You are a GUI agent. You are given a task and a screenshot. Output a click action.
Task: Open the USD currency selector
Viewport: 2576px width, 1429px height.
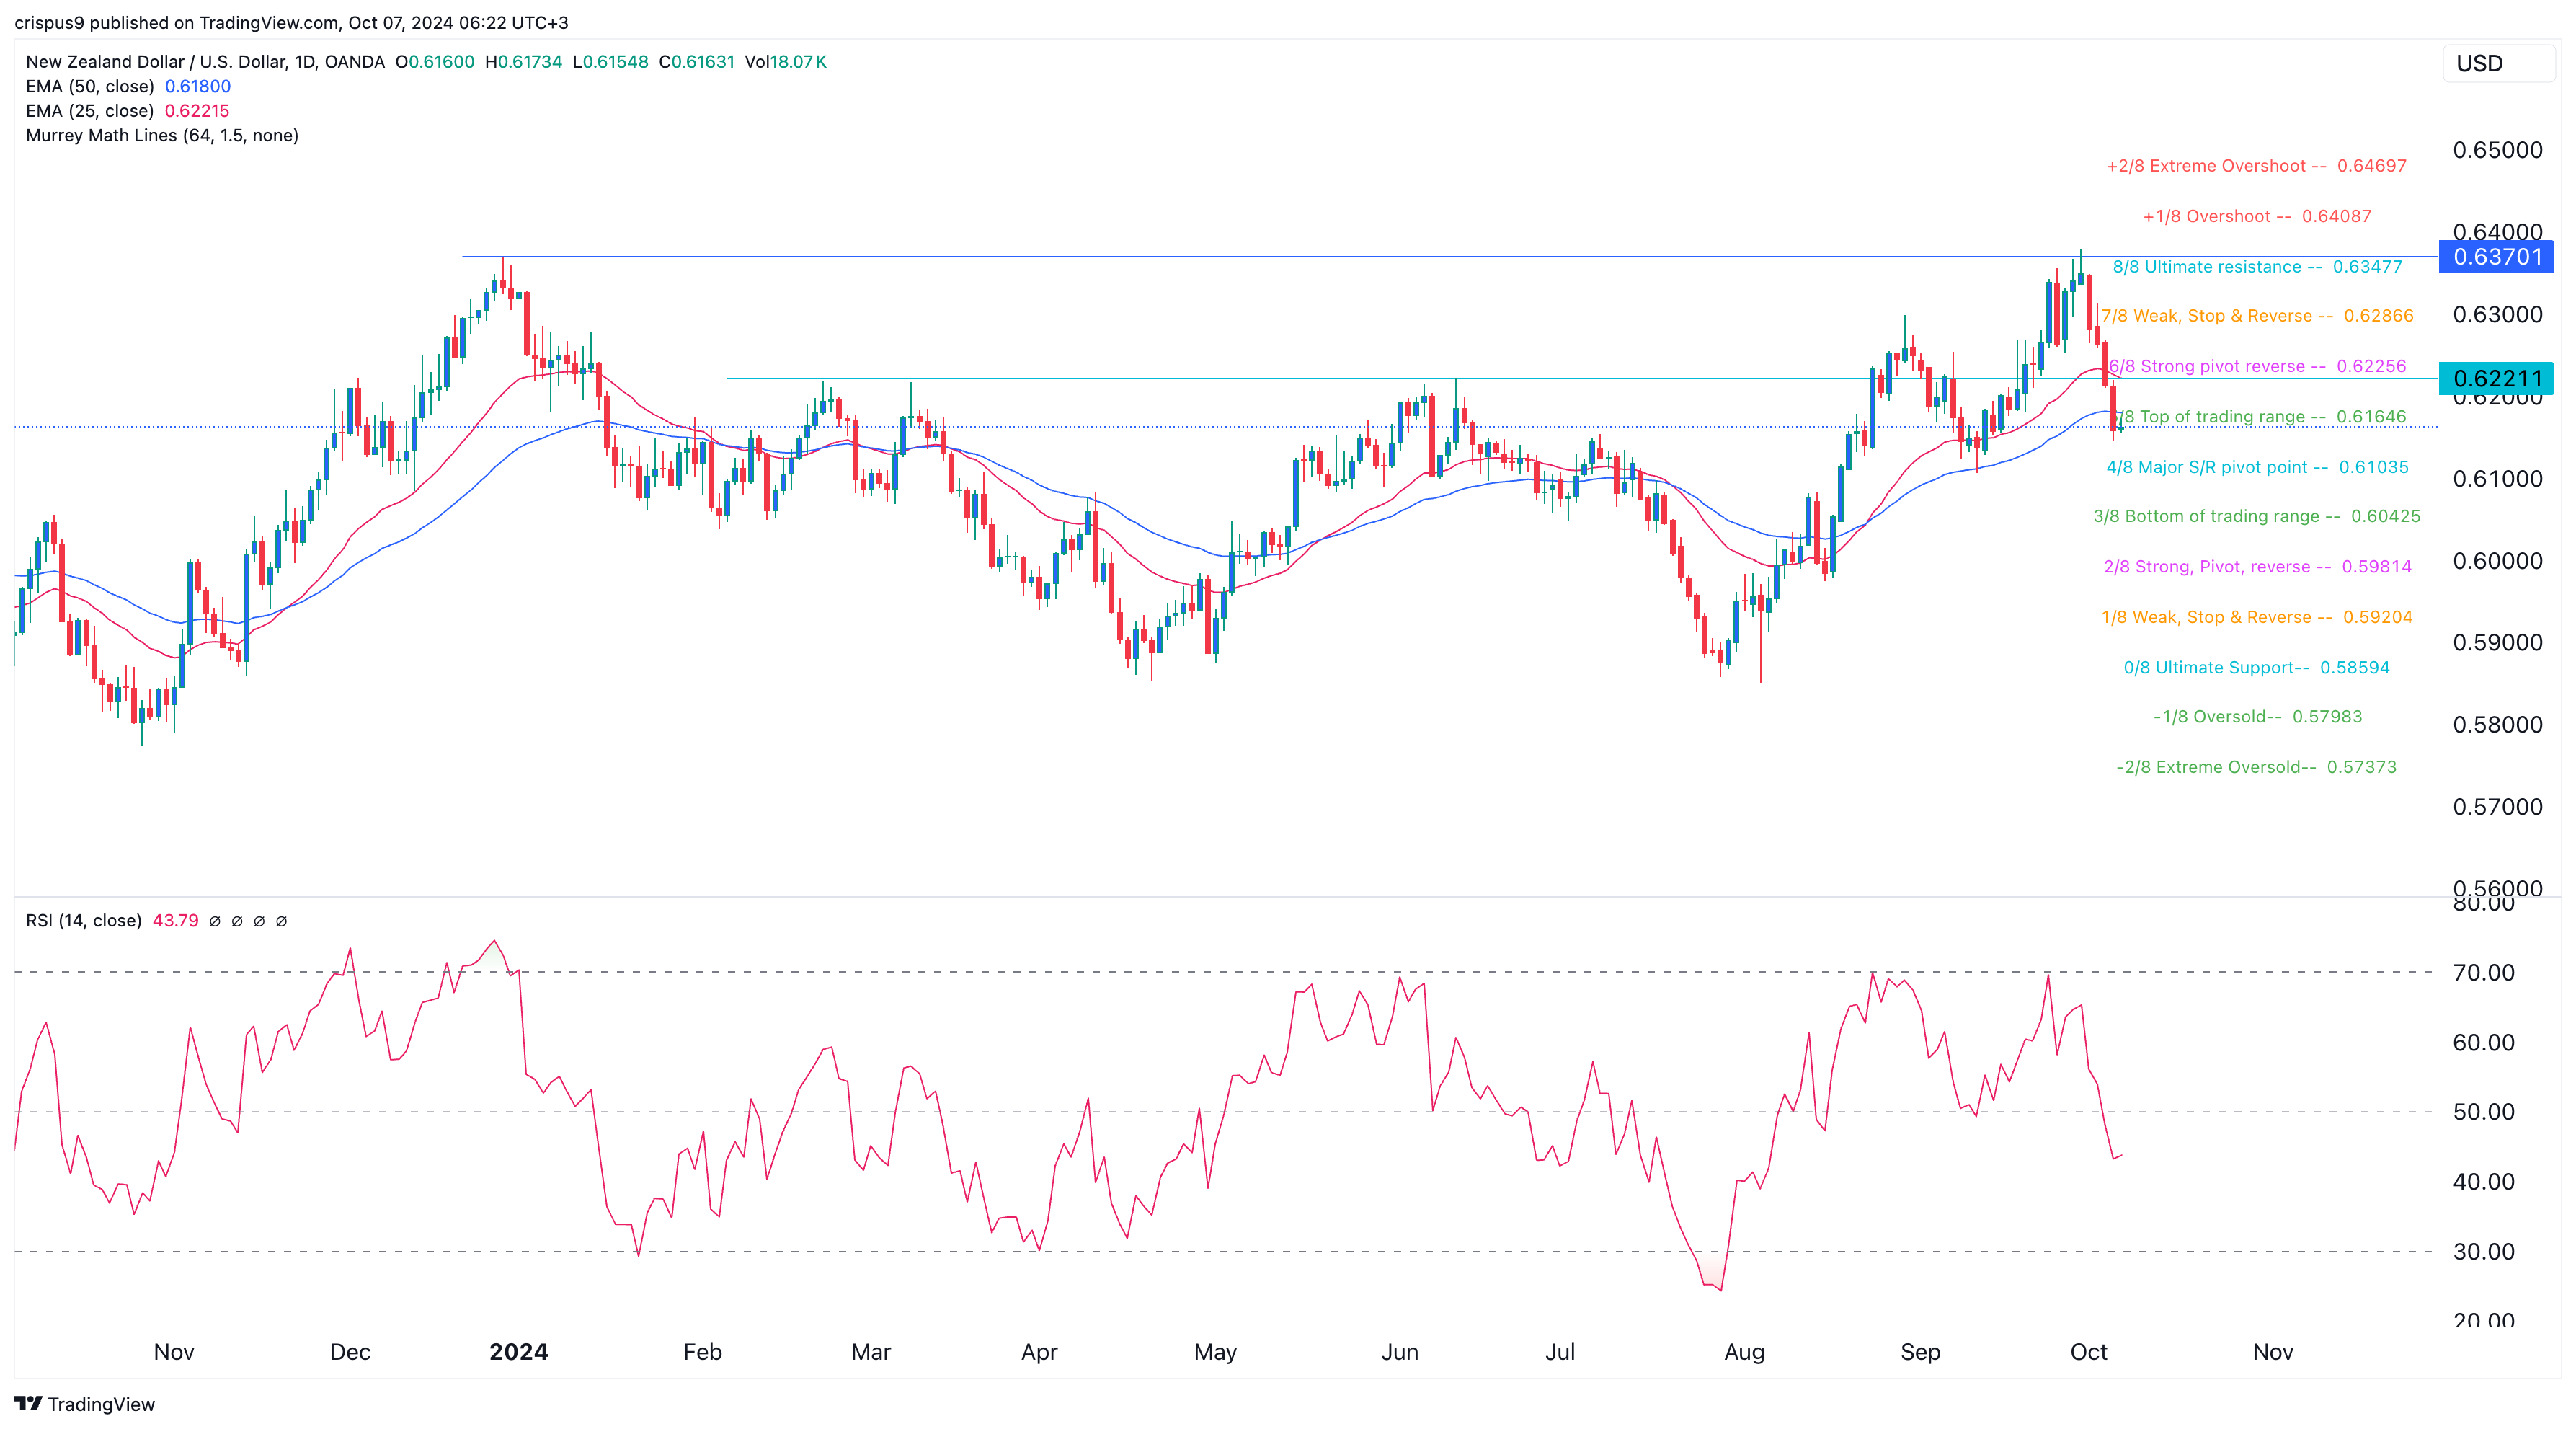2498,64
